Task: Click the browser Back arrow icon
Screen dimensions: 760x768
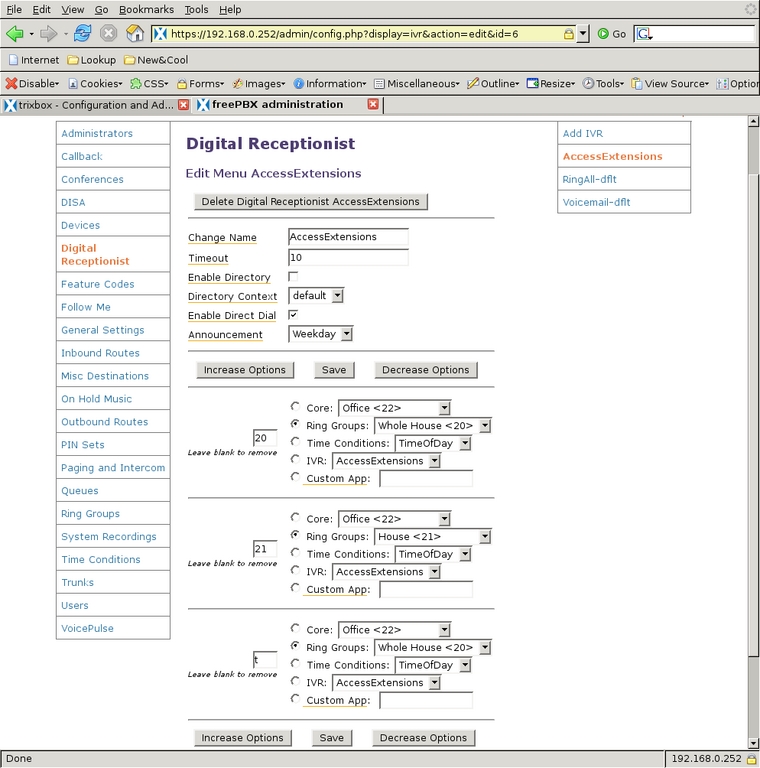Action: pyautogui.click(x=14, y=33)
